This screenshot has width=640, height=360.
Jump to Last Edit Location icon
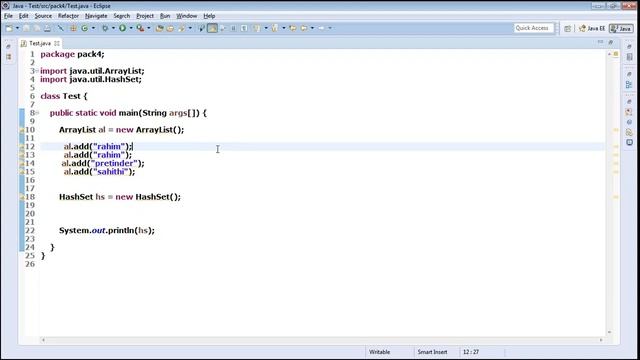[x=293, y=28]
